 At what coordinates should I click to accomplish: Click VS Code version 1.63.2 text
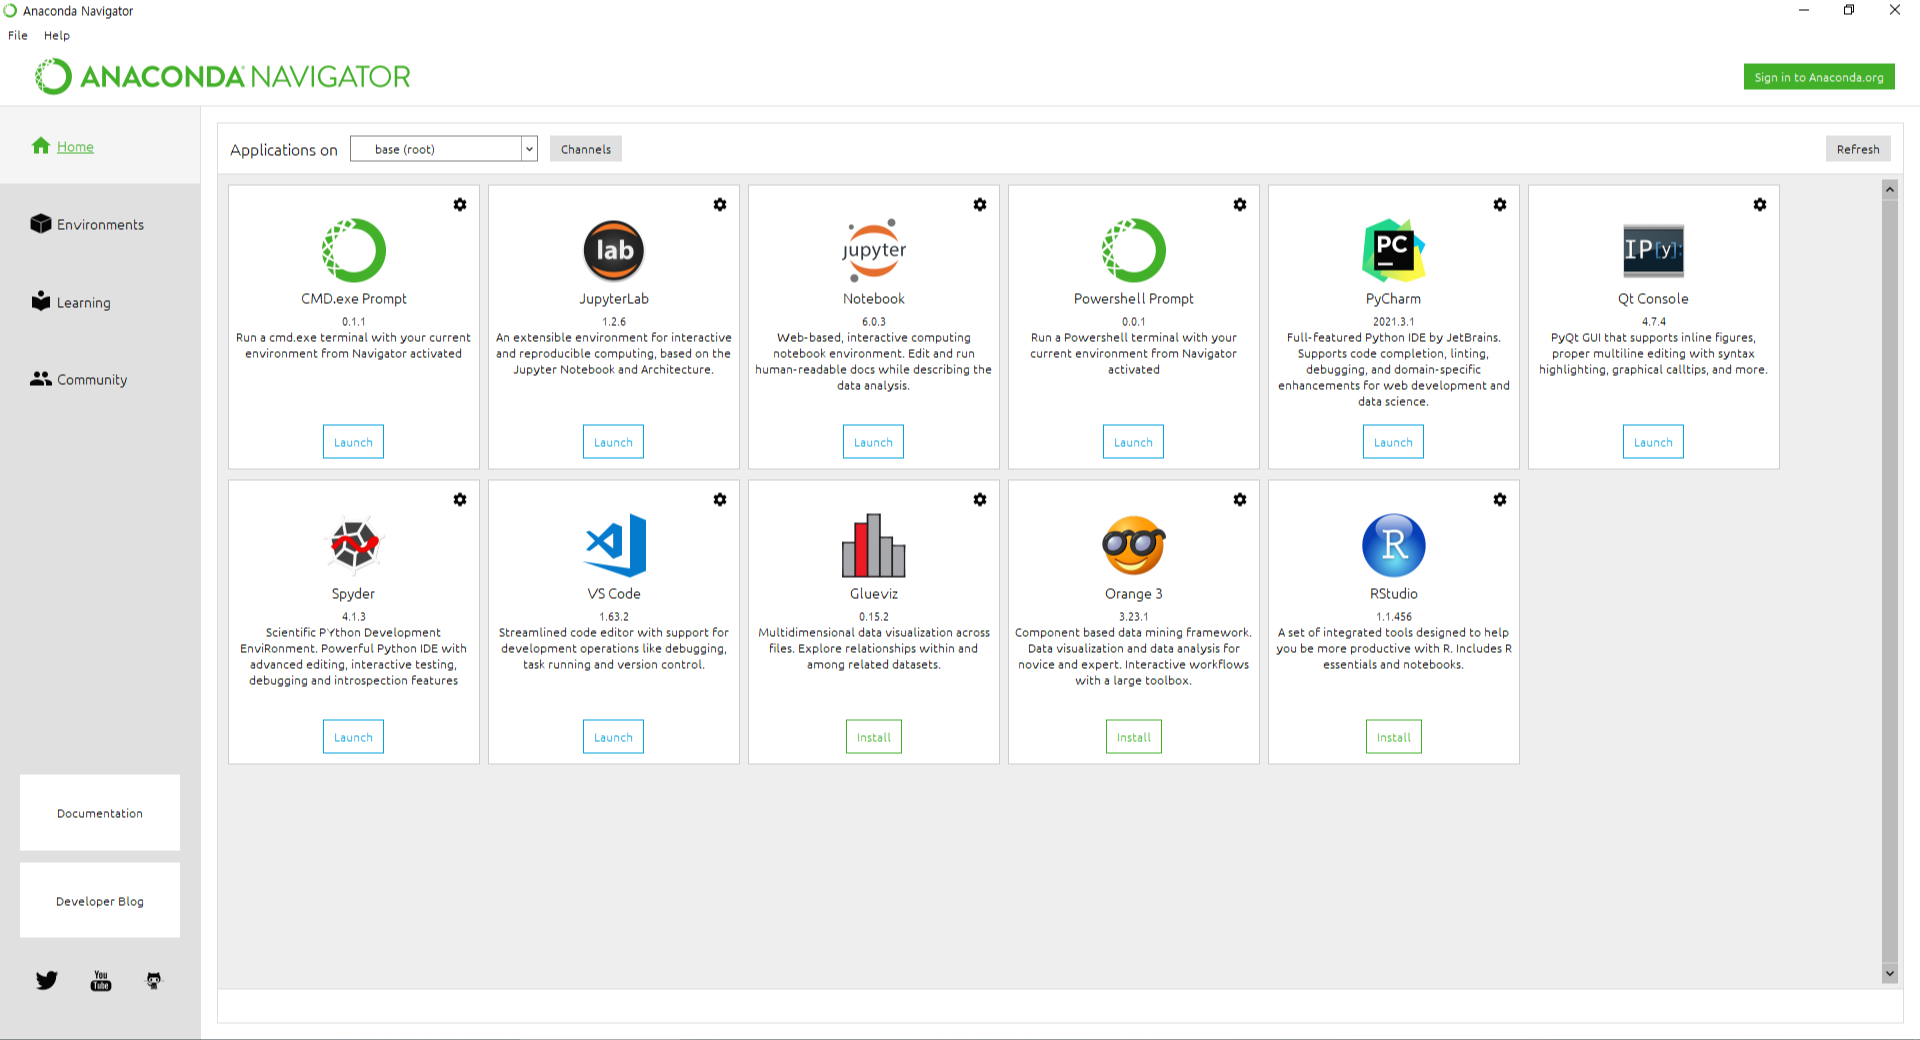click(x=614, y=617)
